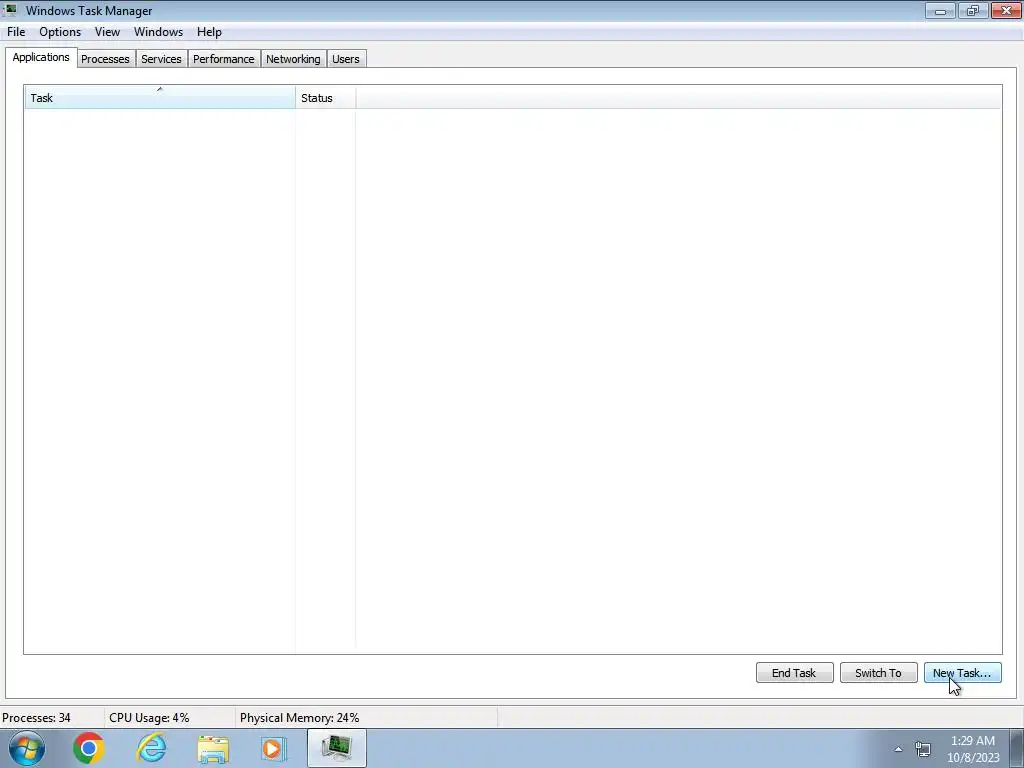1024x768 pixels.
Task: Restore down the Task Manager window
Action: [973, 10]
